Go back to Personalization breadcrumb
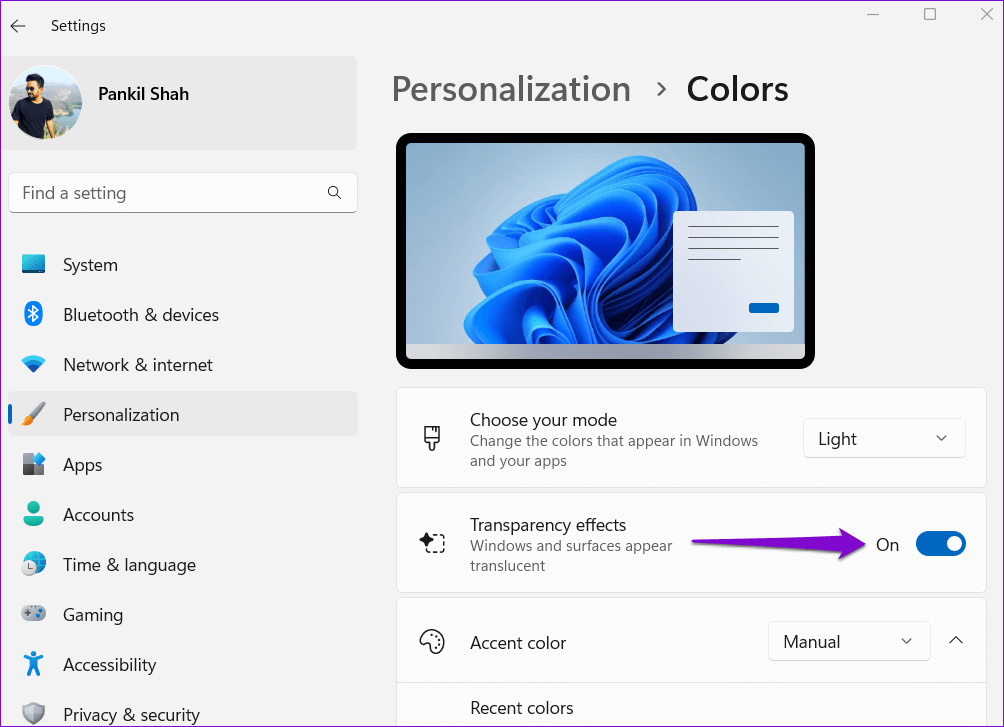This screenshot has height=727, width=1004. pyautogui.click(x=511, y=90)
